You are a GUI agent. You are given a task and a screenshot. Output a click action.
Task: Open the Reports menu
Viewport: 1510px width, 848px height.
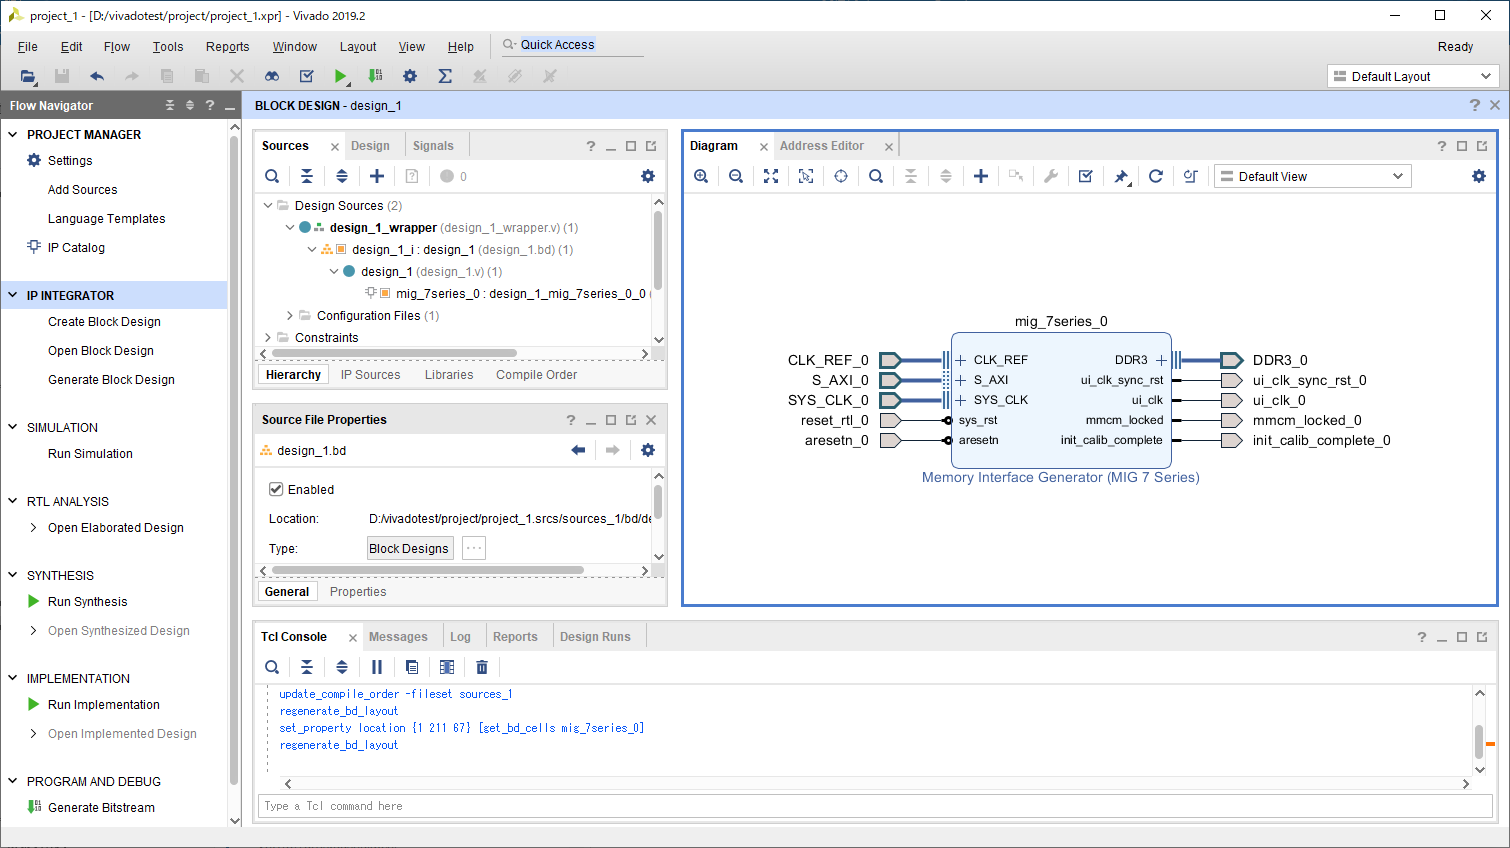(227, 47)
